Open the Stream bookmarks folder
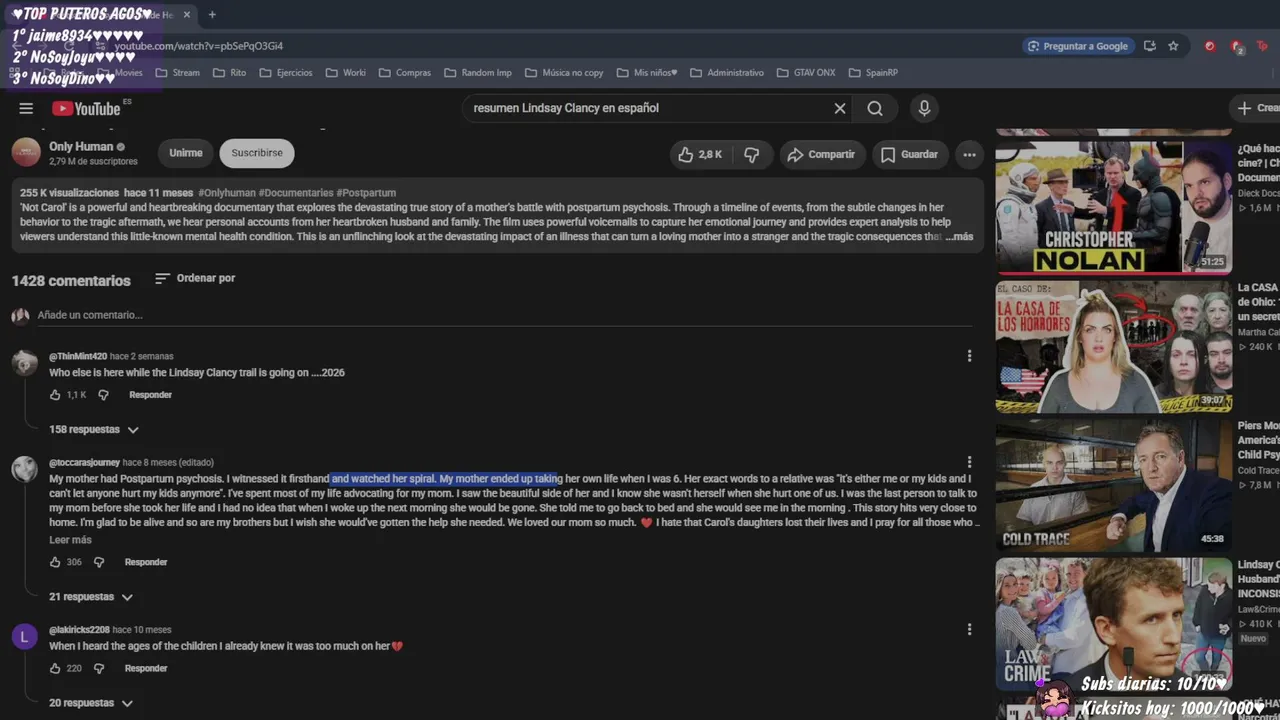Image resolution: width=1280 pixels, height=720 pixels. (178, 73)
